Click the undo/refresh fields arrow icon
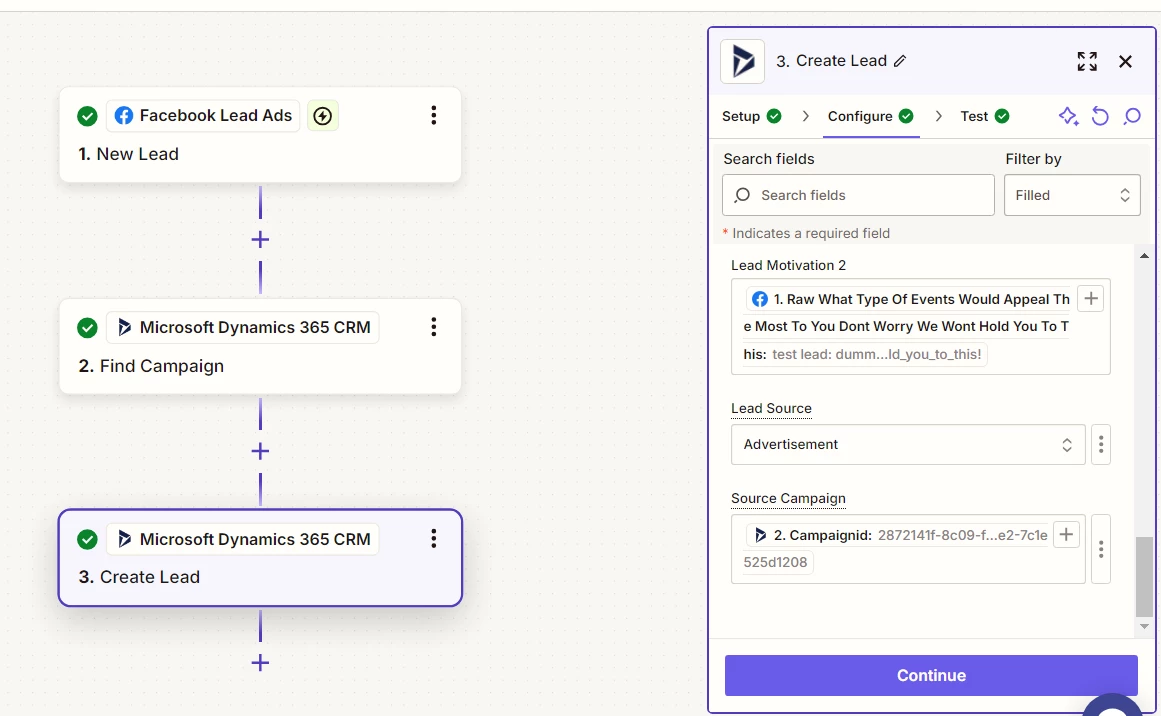This screenshot has height=716, width=1161. pyautogui.click(x=1100, y=116)
